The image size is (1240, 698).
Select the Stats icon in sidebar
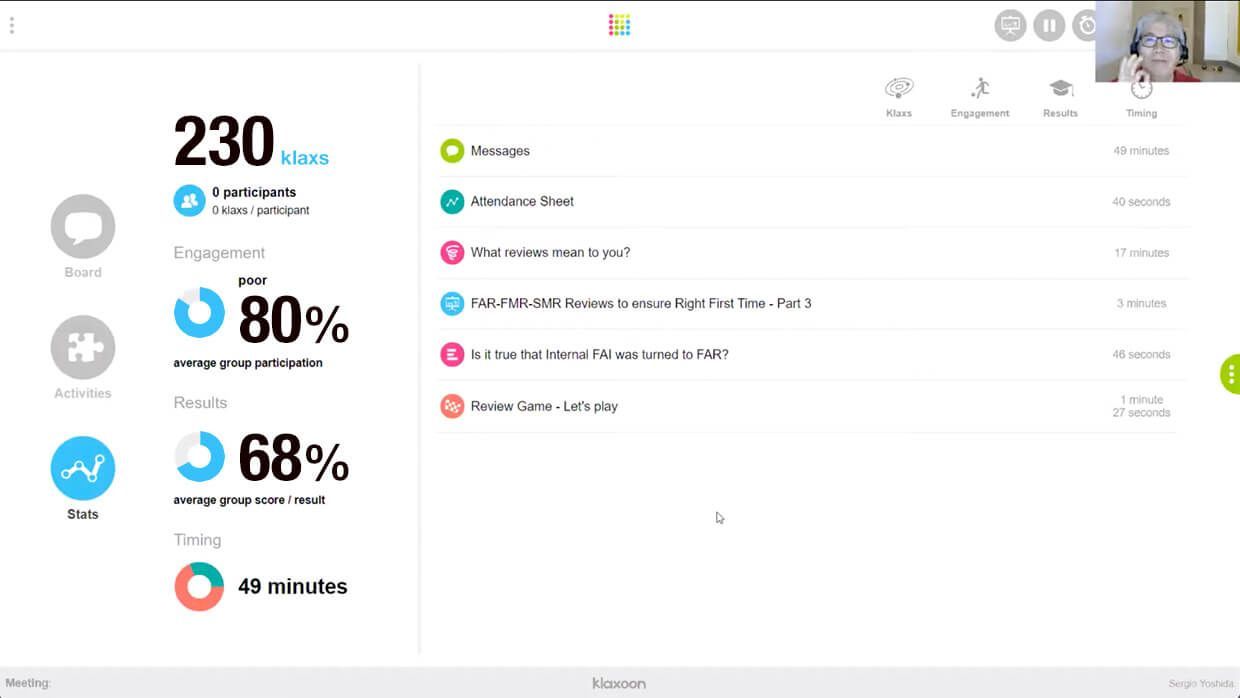(83, 469)
